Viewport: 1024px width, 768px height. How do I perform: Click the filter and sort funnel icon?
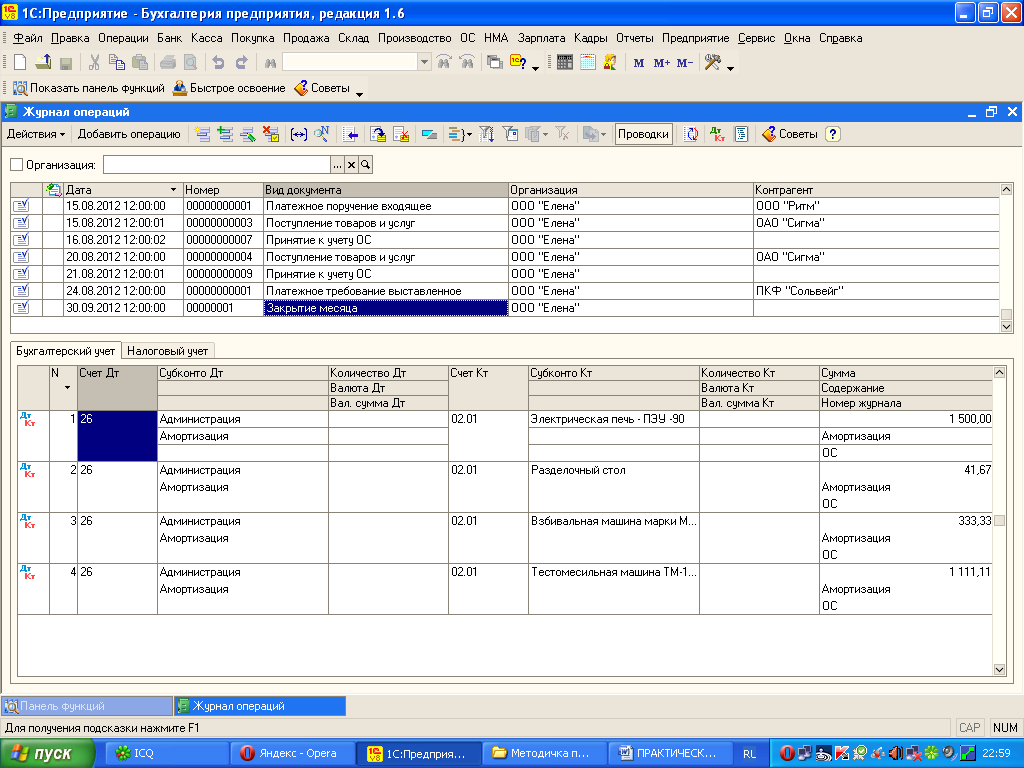487,135
